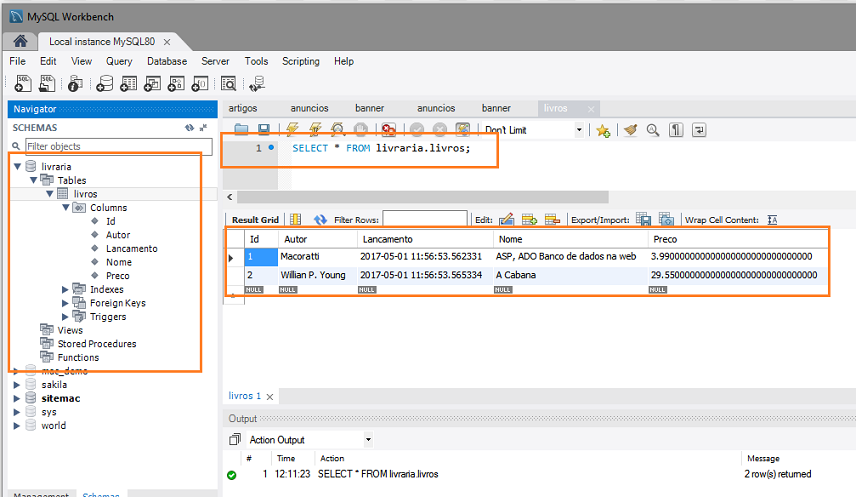The height and width of the screenshot is (497, 856).
Task: Open find panel magnifier icon
Action: click(653, 130)
